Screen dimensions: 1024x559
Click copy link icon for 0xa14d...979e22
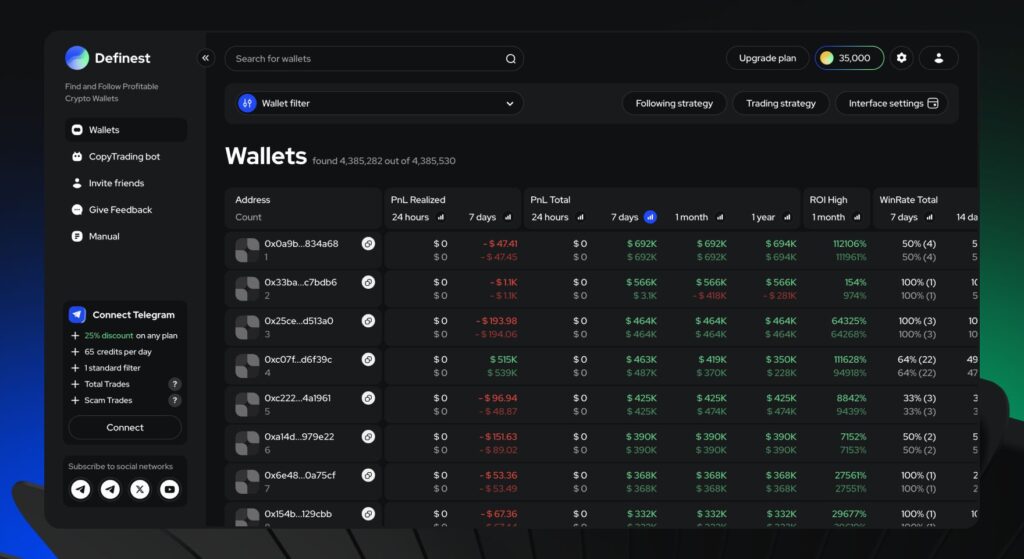pos(368,436)
